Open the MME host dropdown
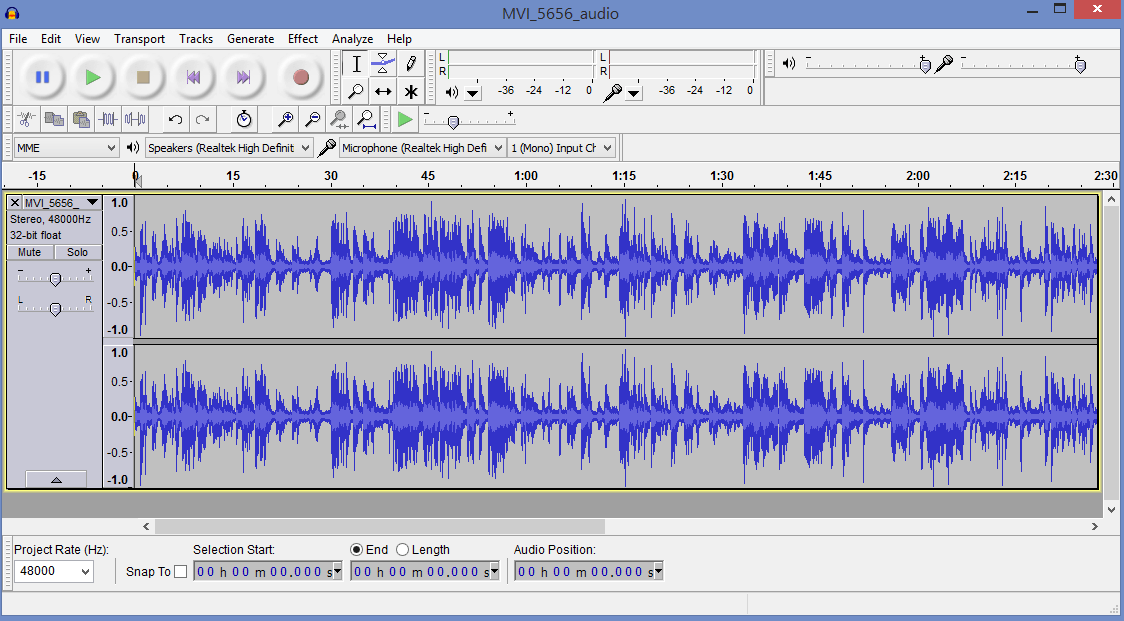The height and width of the screenshot is (621, 1124). click(65, 147)
